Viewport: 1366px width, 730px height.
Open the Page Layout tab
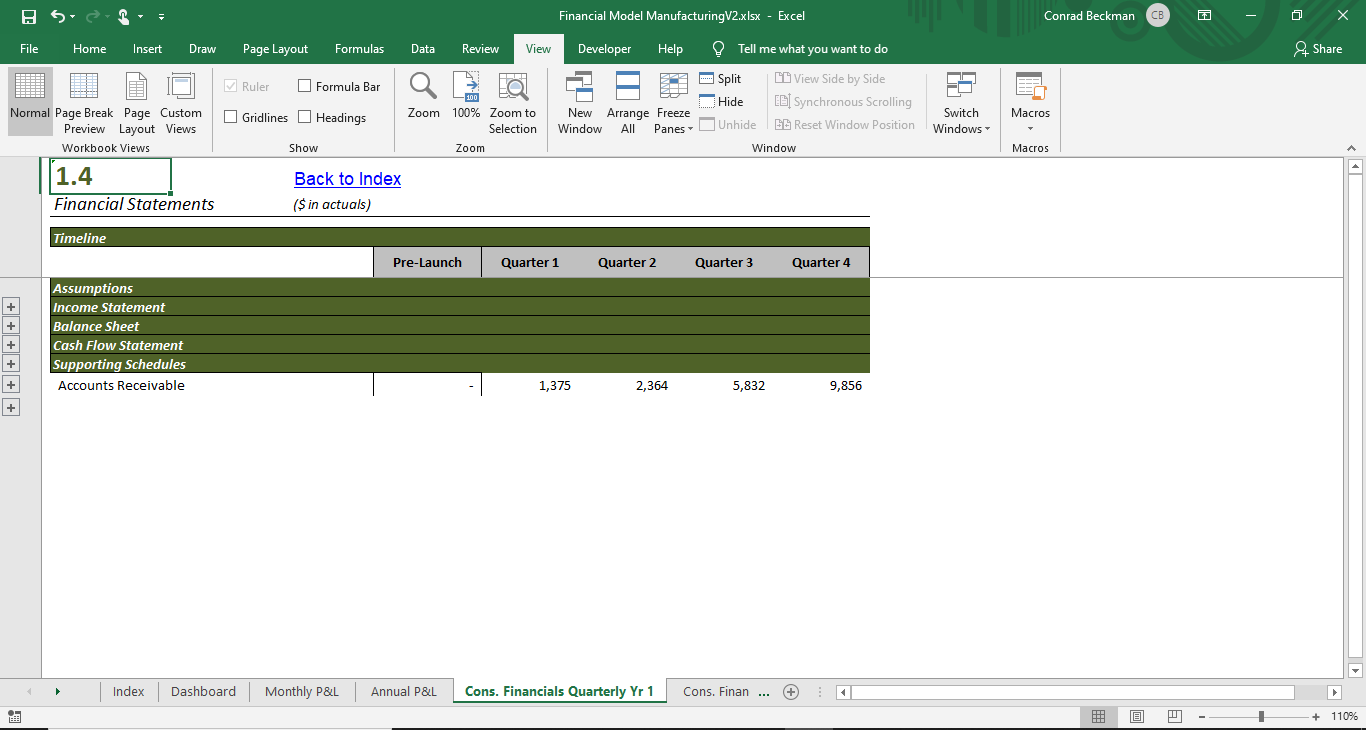point(275,49)
